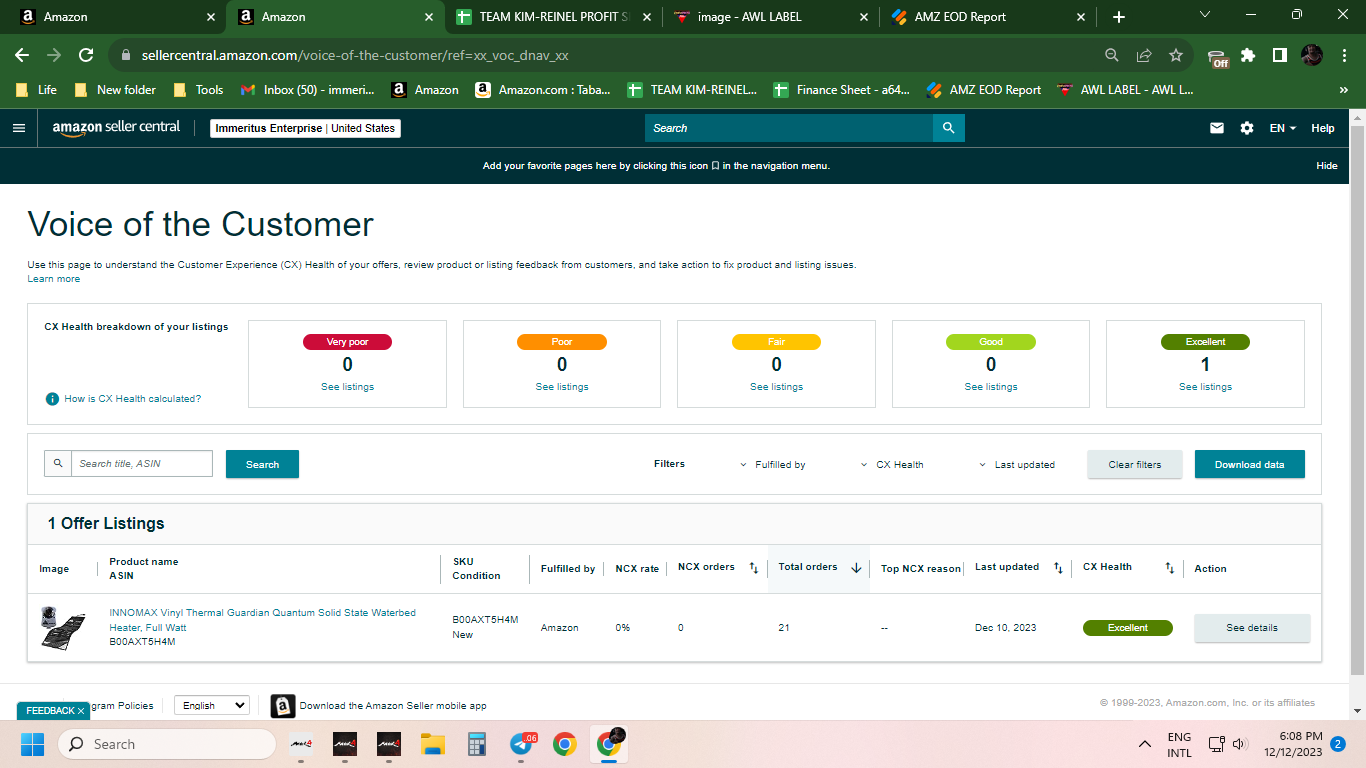Sort by NCX orders arrows icon
This screenshot has width=1366, height=768.
point(754,568)
